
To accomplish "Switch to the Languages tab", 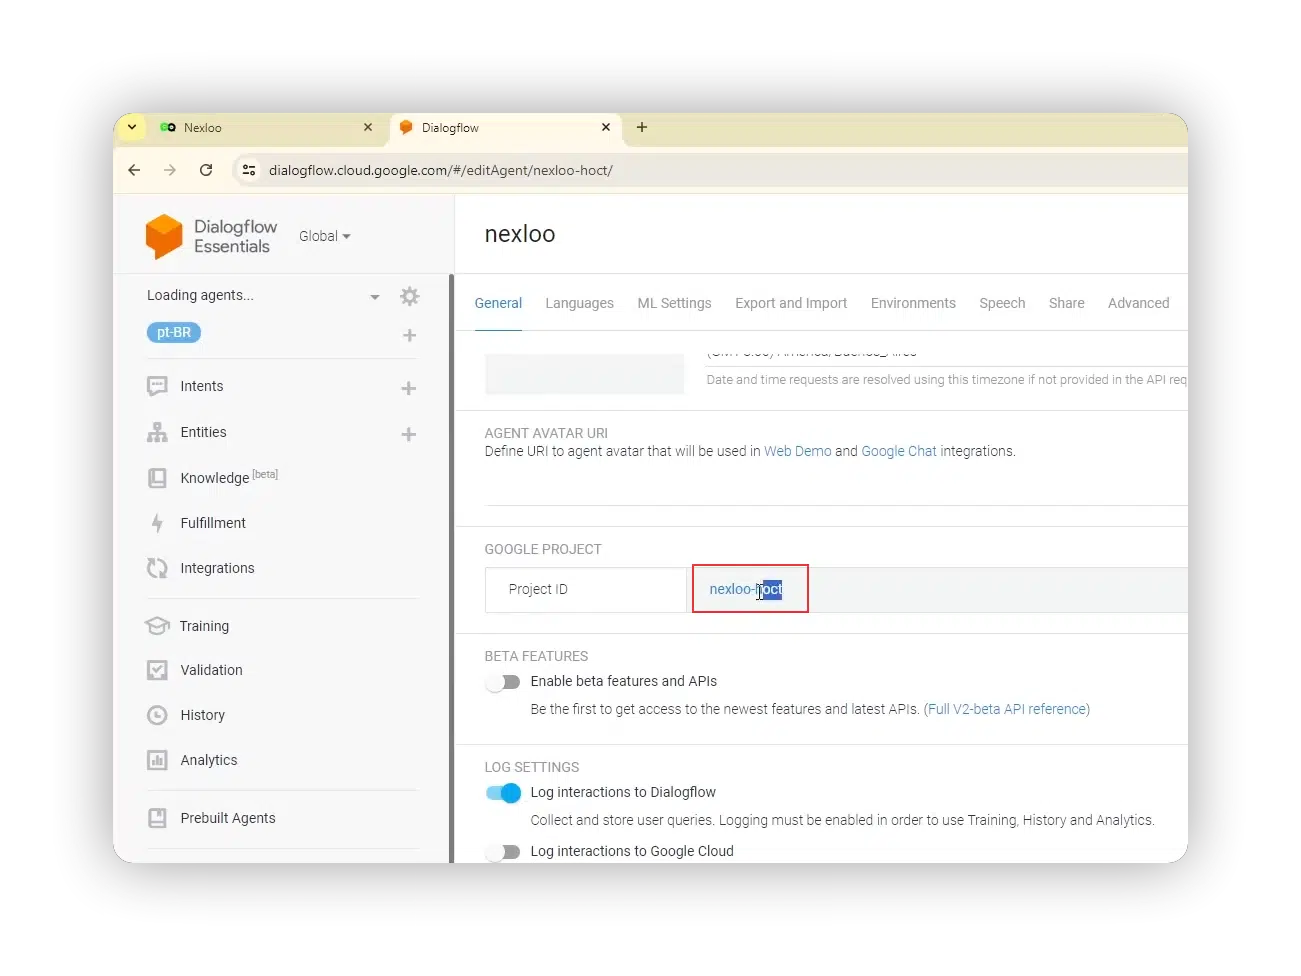I will coord(579,303).
